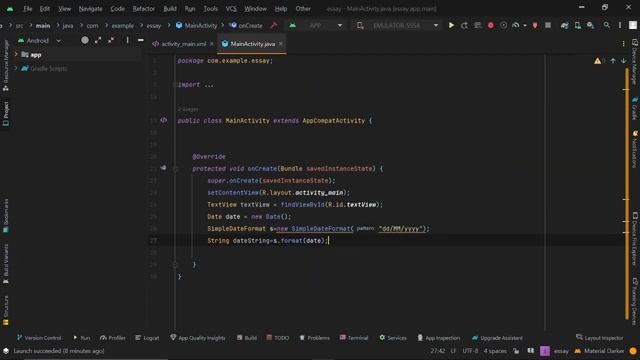Click the Make Project hammer icon
The image size is (640, 360).
point(274,25)
